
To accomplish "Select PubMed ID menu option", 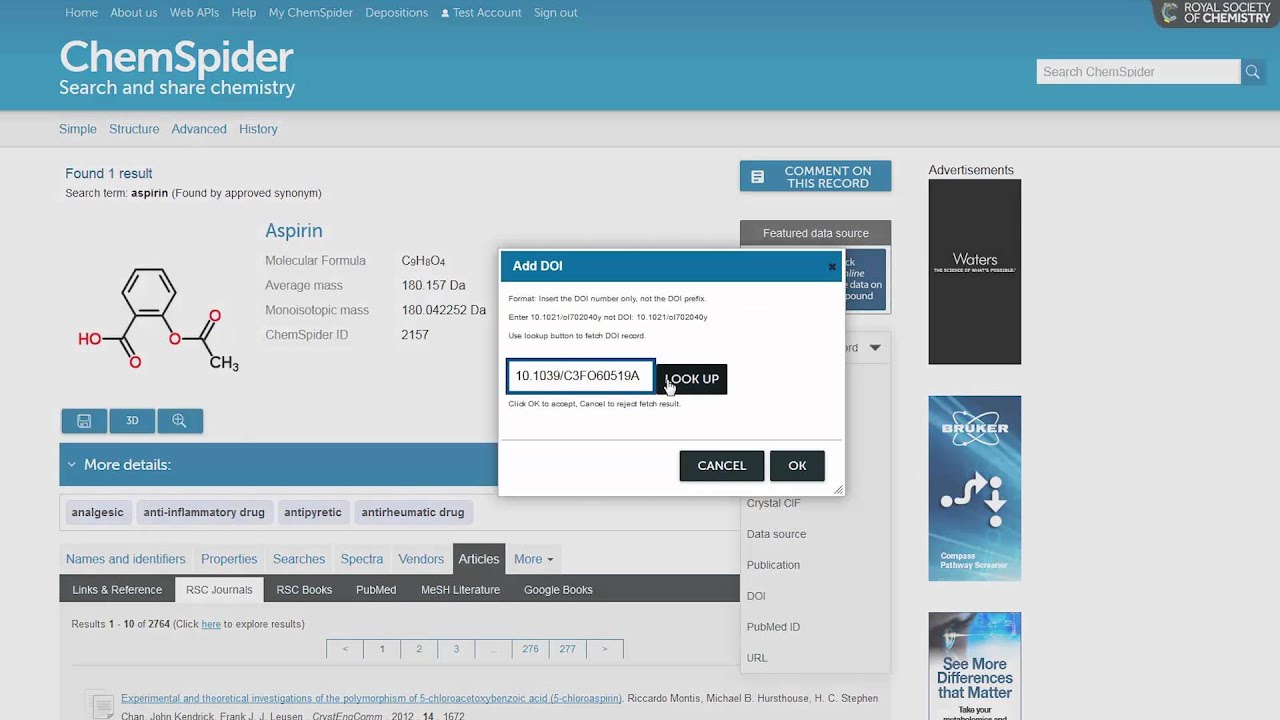I will (x=773, y=627).
